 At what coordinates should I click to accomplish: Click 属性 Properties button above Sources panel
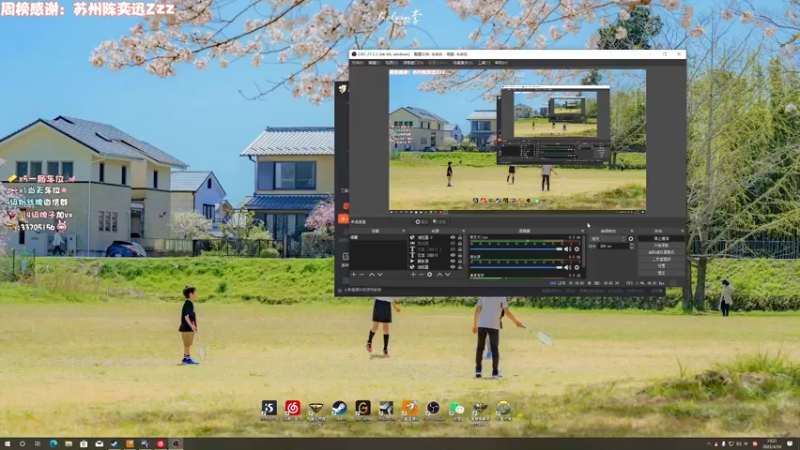coord(422,221)
